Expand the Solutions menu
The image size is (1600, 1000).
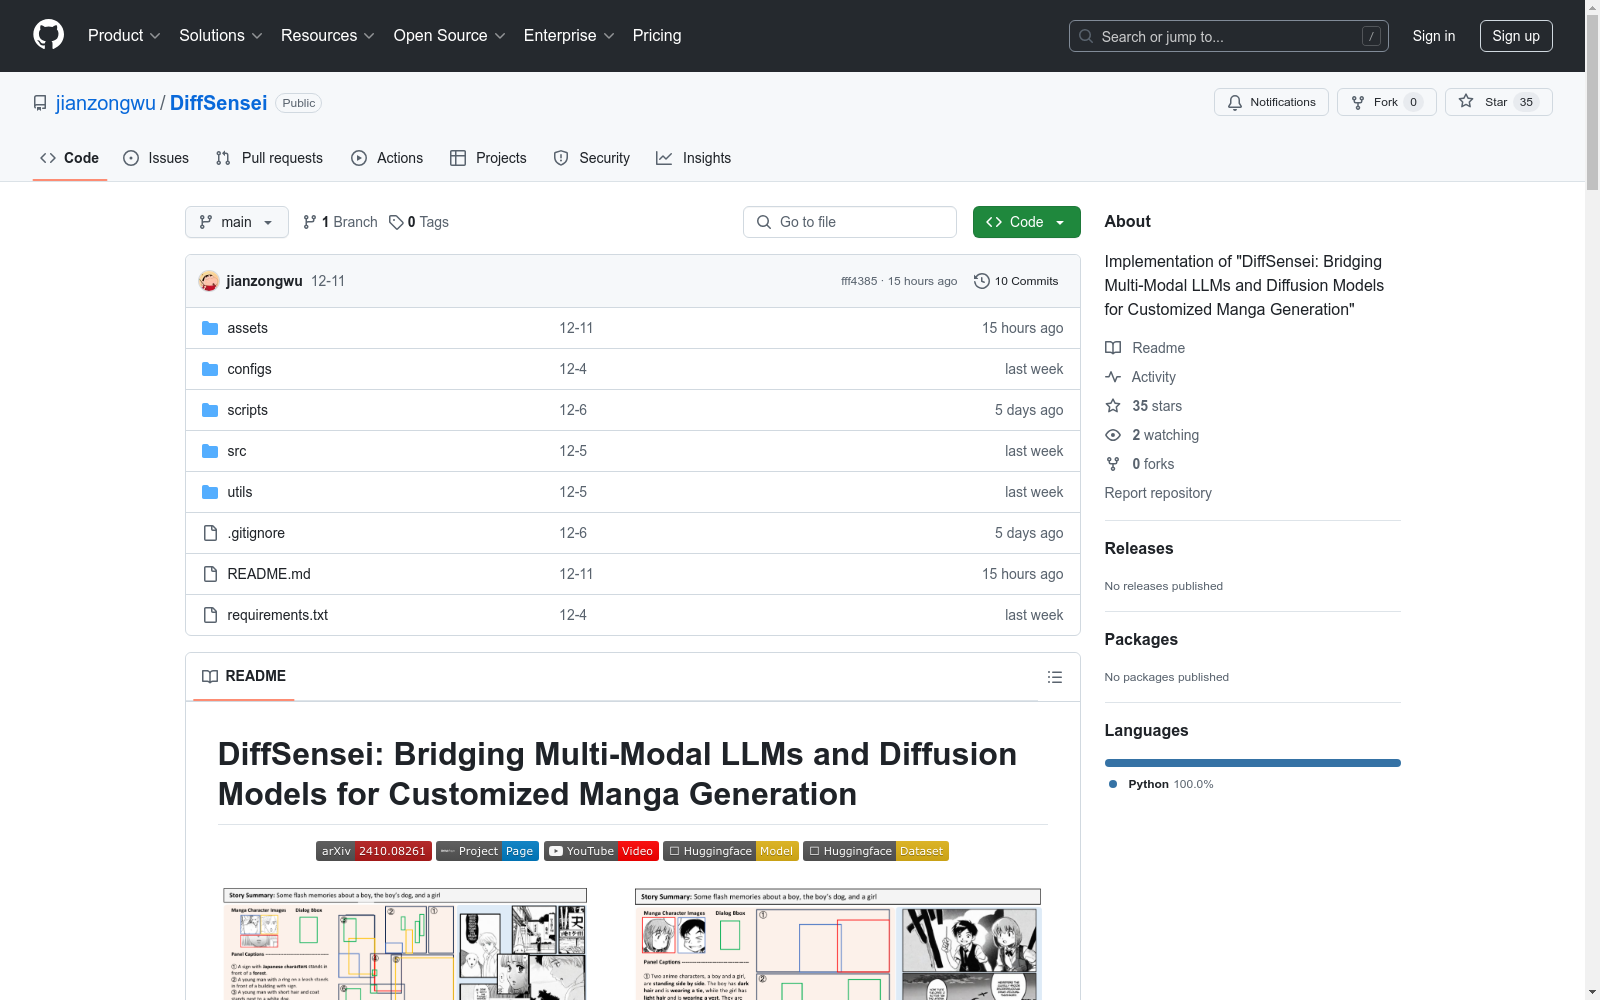[221, 36]
